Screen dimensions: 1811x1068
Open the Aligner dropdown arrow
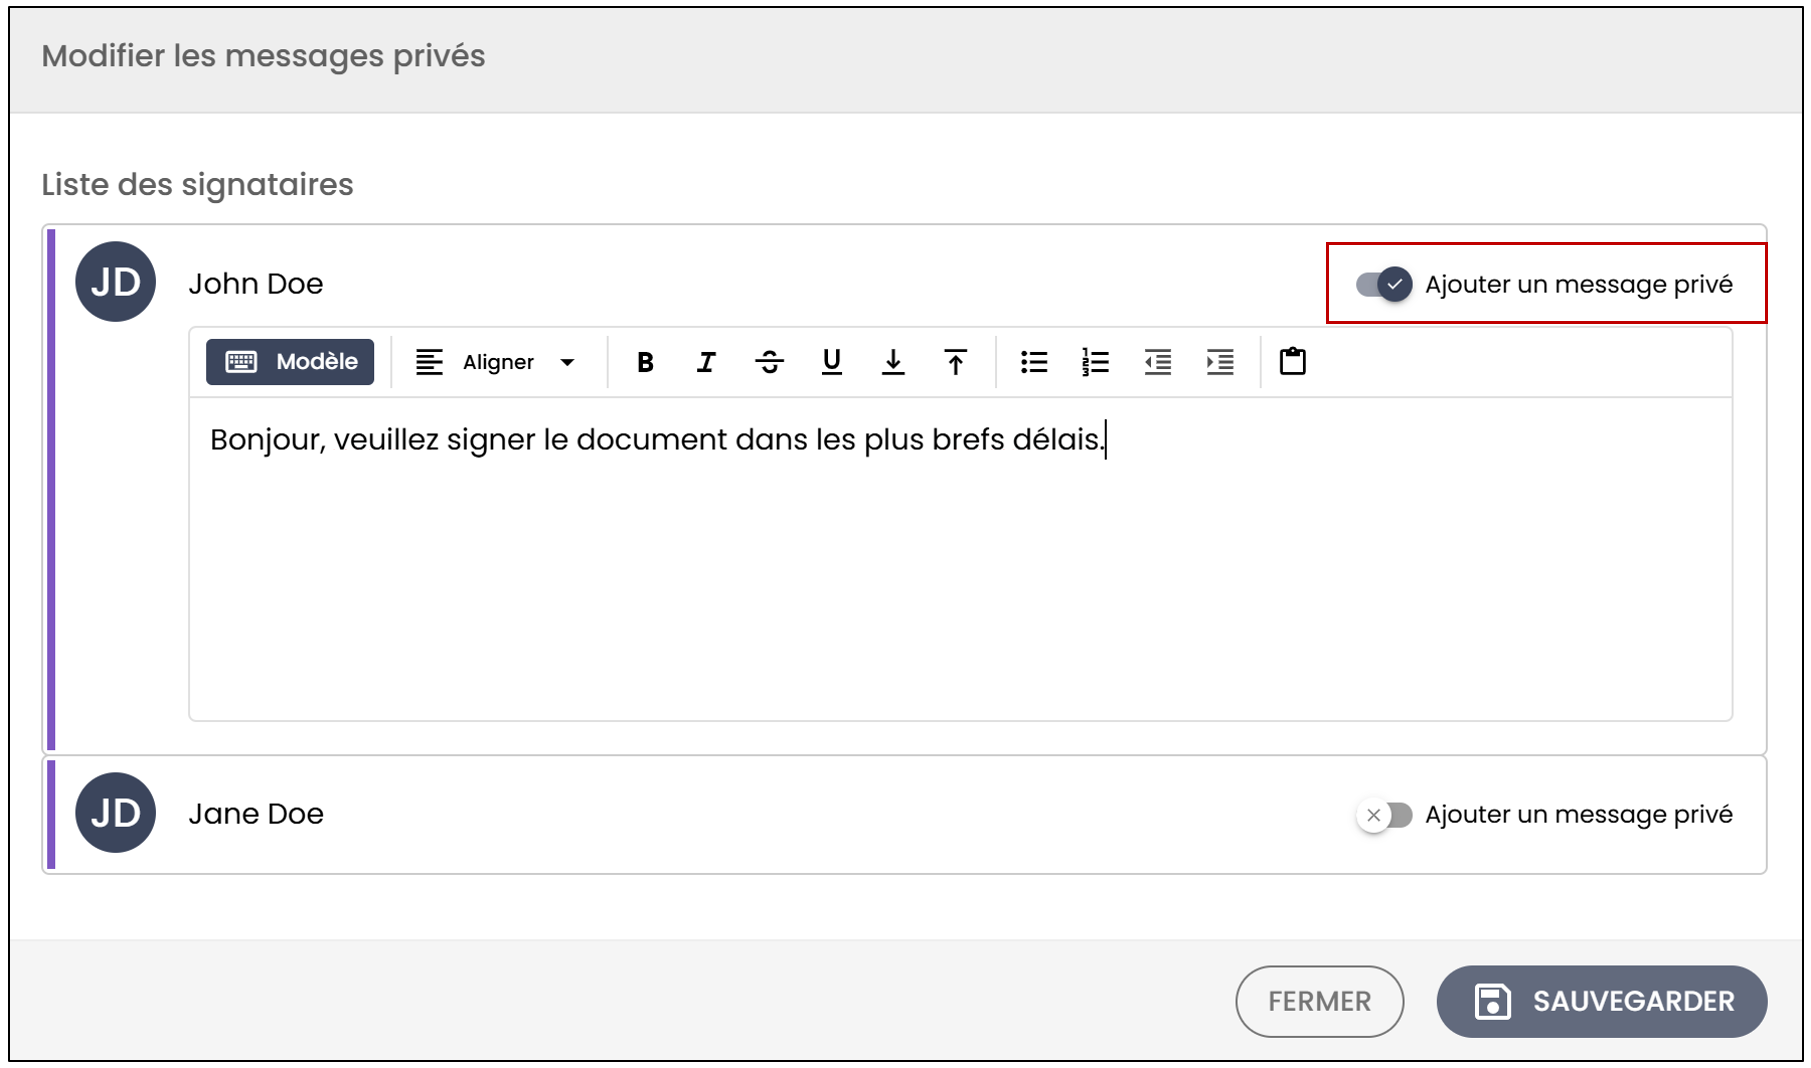pyautogui.click(x=567, y=362)
